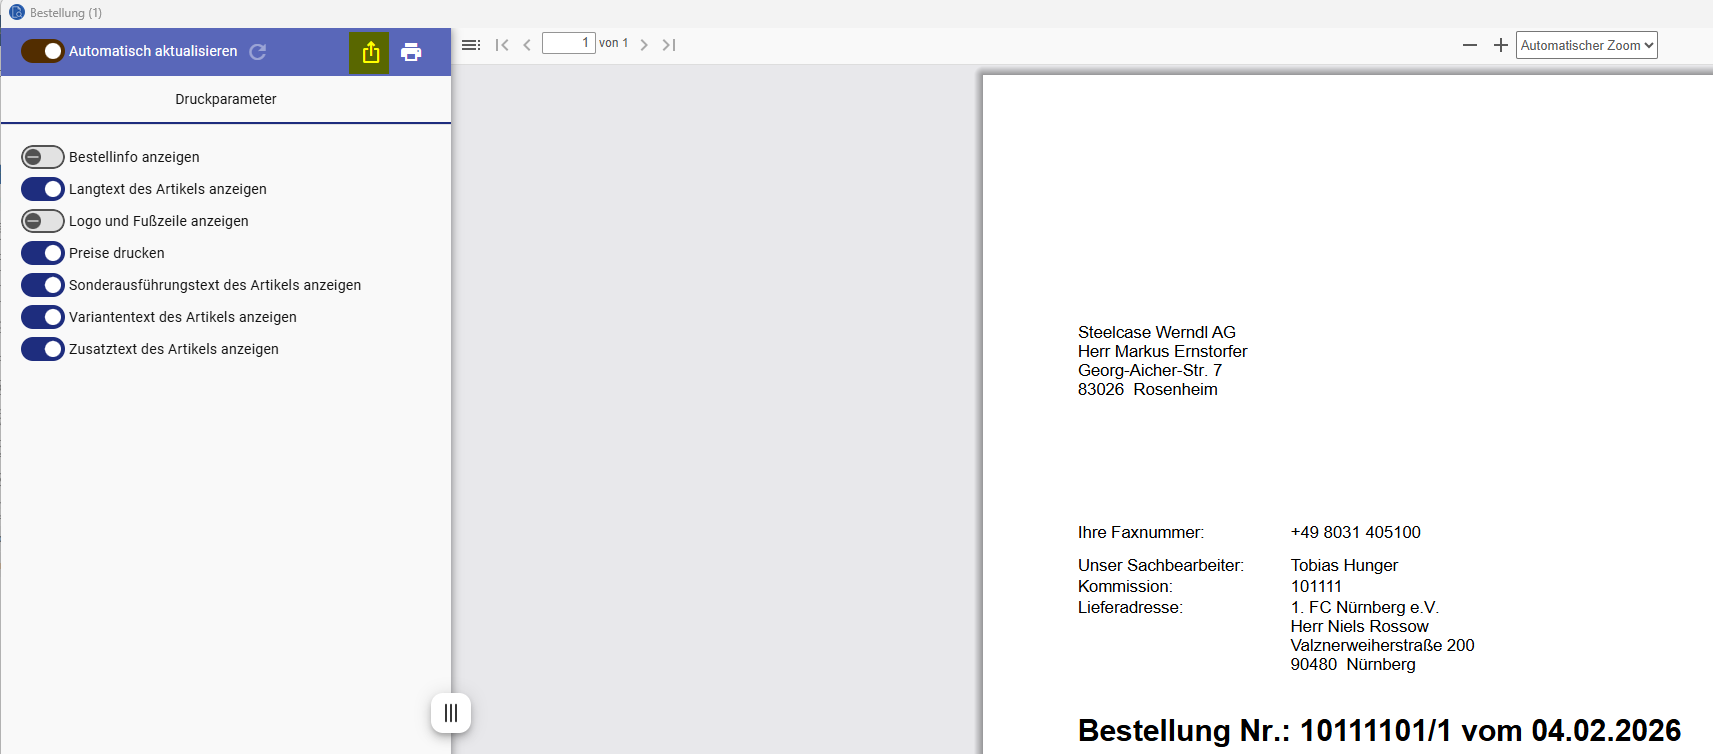Toggle the PDF viewer sidebar
The width and height of the screenshot is (1713, 754).
[471, 45]
